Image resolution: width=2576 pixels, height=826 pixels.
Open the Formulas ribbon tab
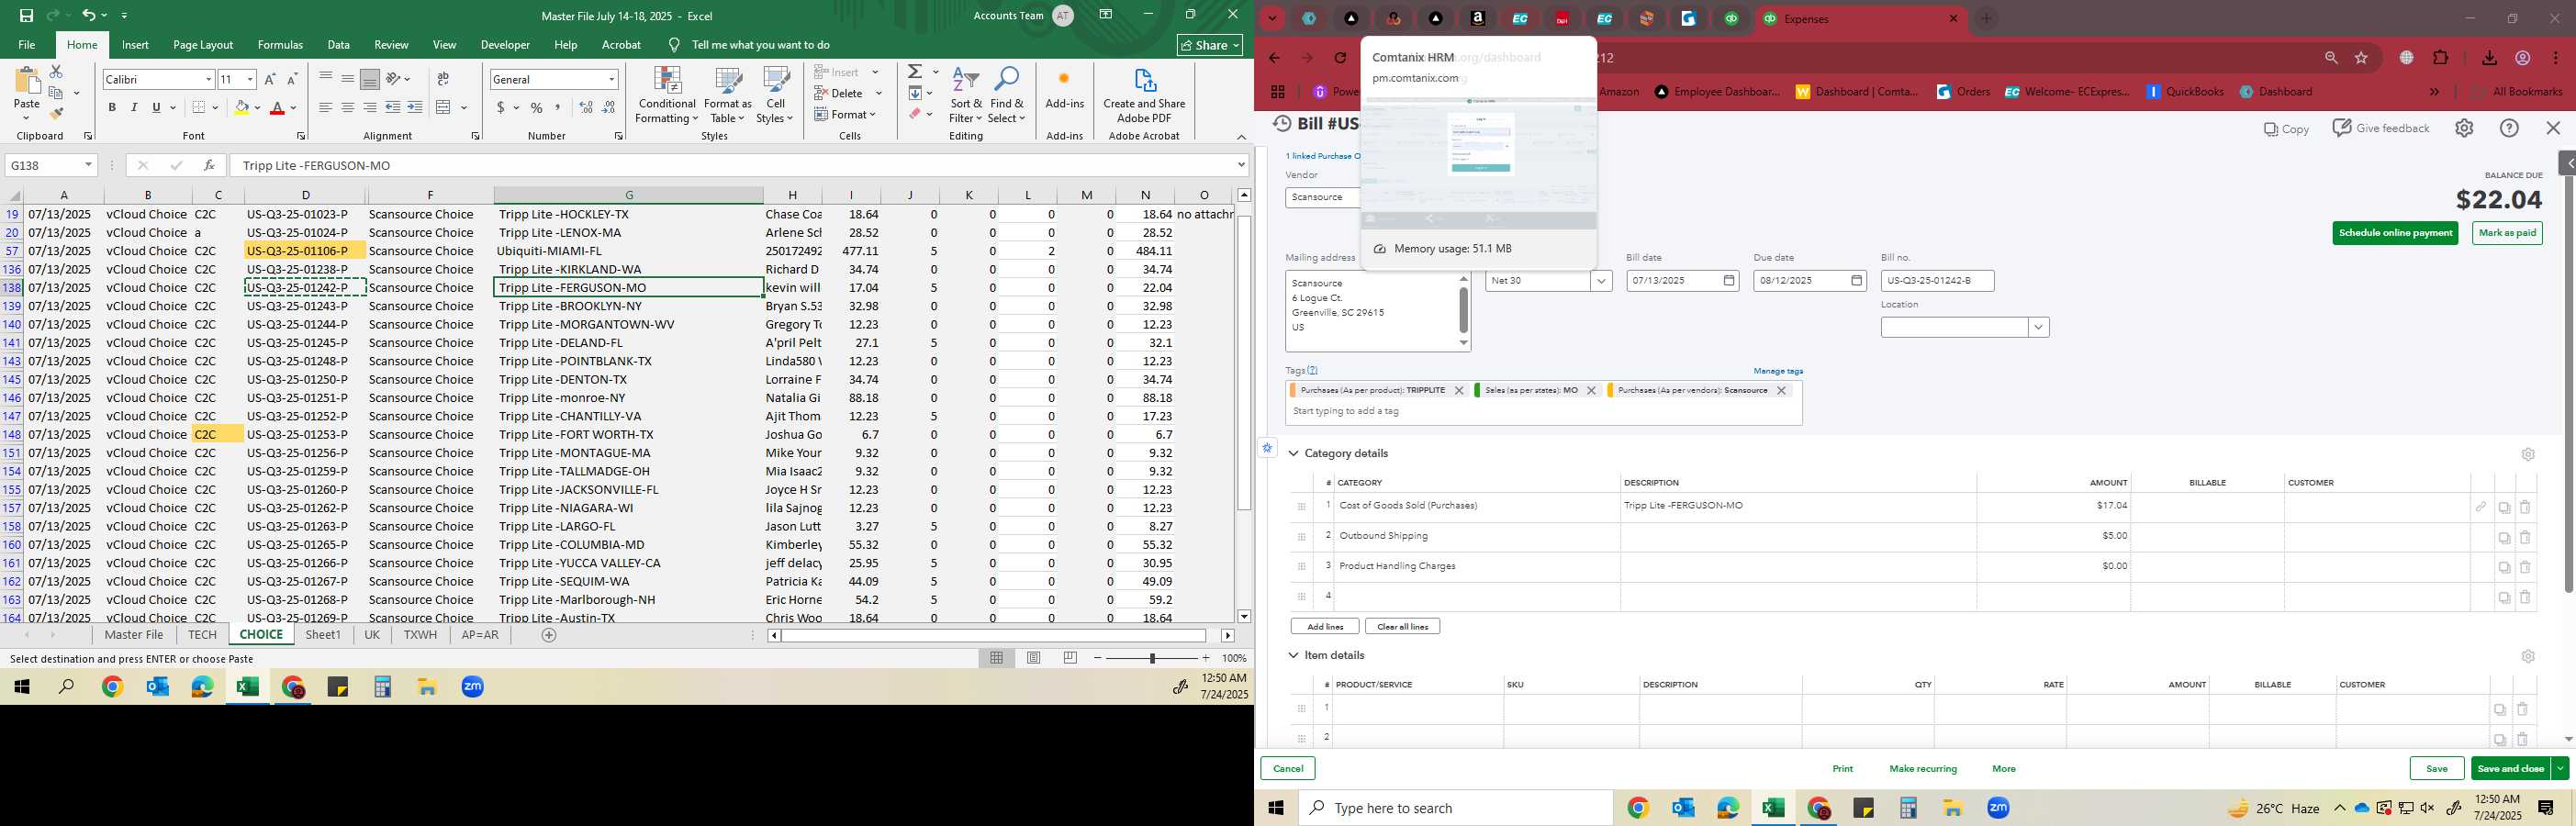280,45
